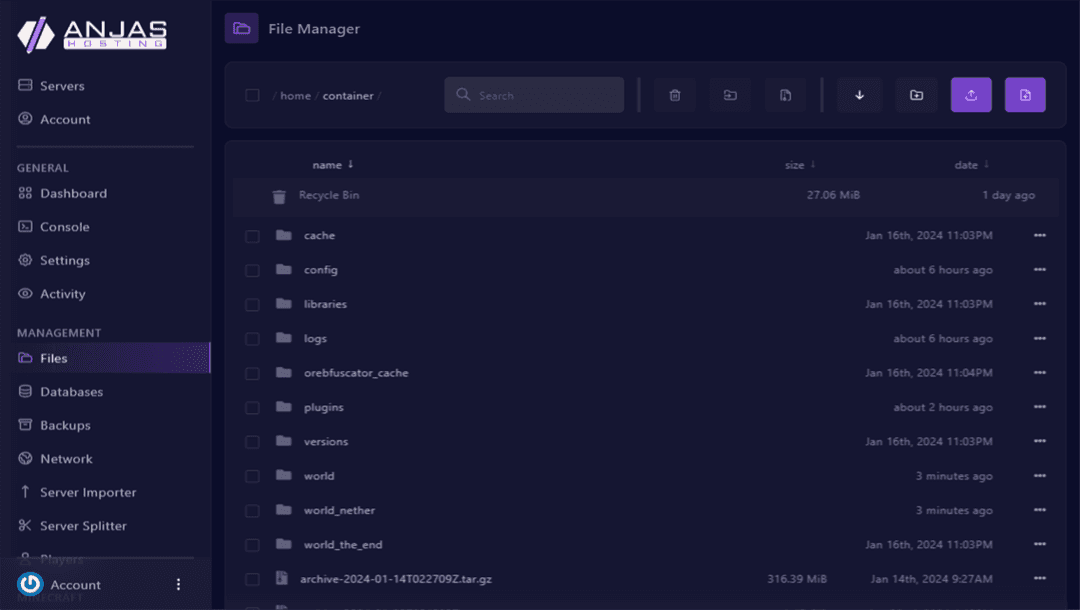The width and height of the screenshot is (1080, 610).
Task: Open the Recycle Bin row
Action: click(x=329, y=196)
